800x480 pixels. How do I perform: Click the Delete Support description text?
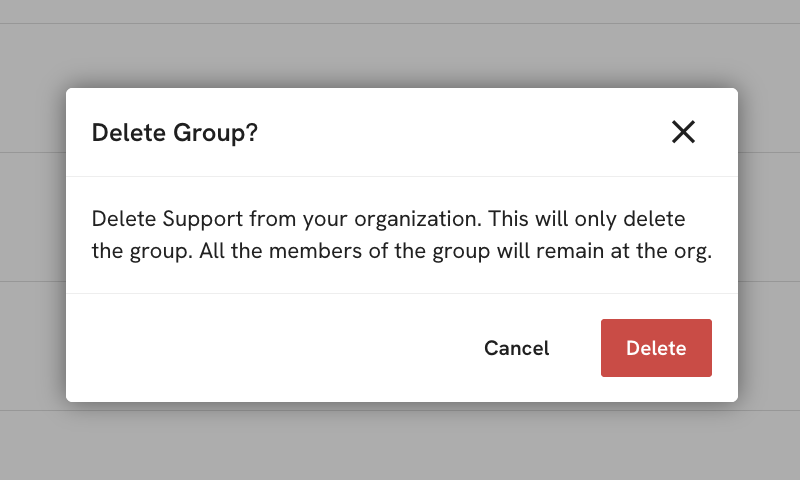pos(401,235)
